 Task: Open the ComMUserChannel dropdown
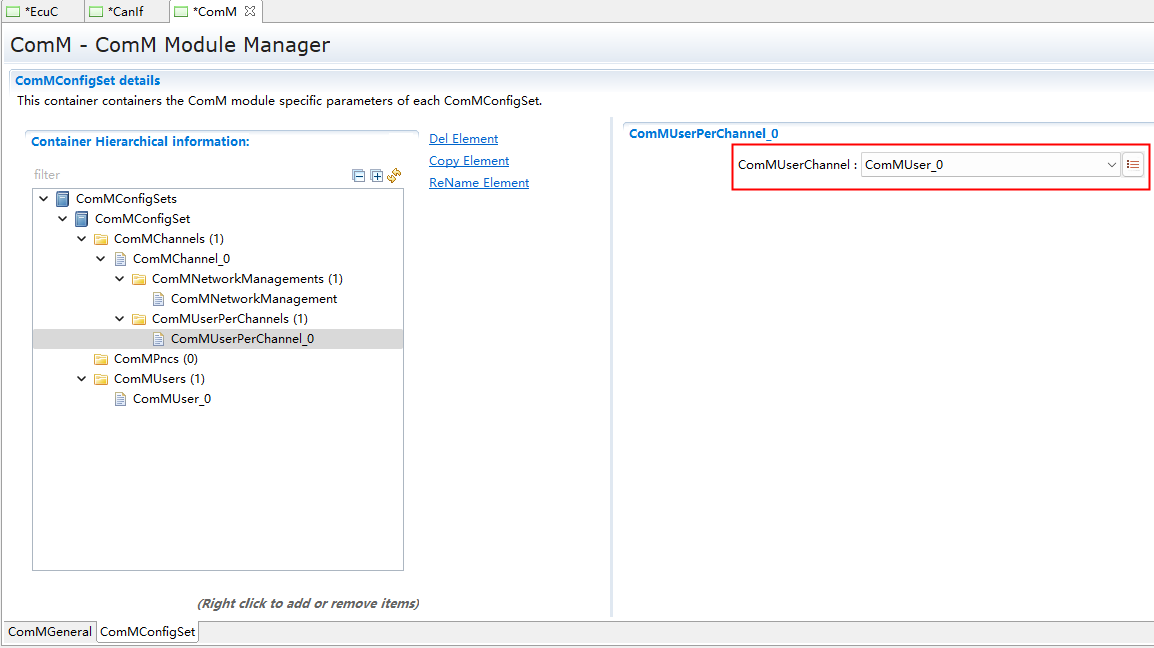(1111, 165)
